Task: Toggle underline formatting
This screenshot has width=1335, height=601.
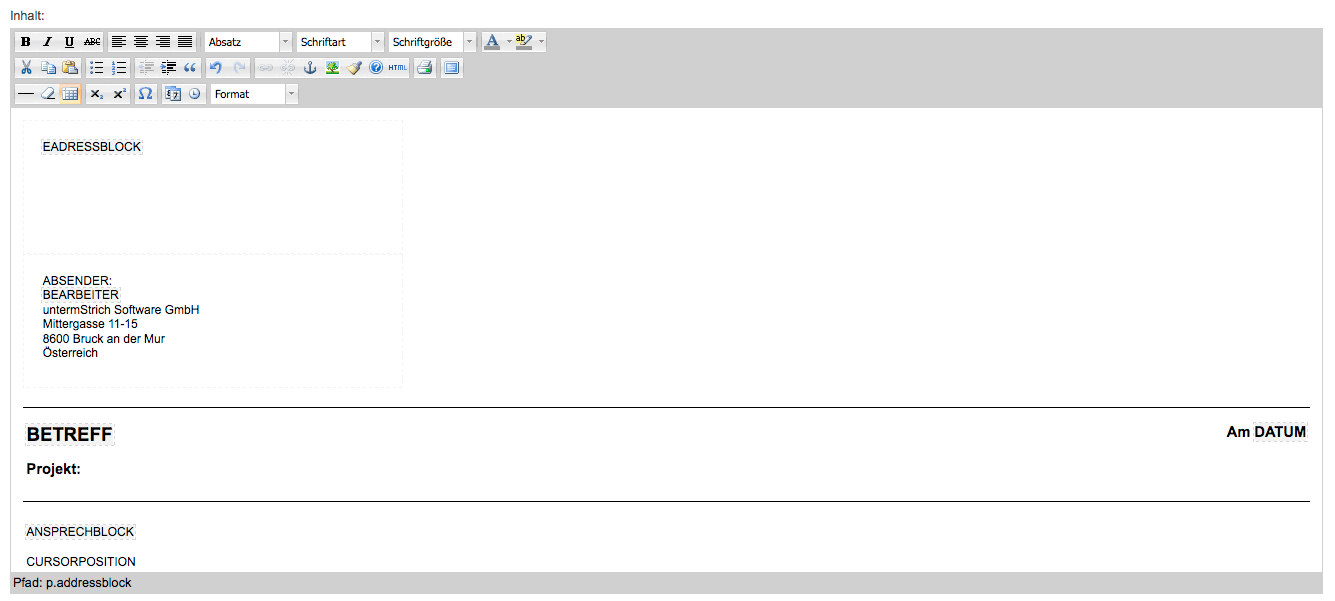Action: [x=69, y=42]
